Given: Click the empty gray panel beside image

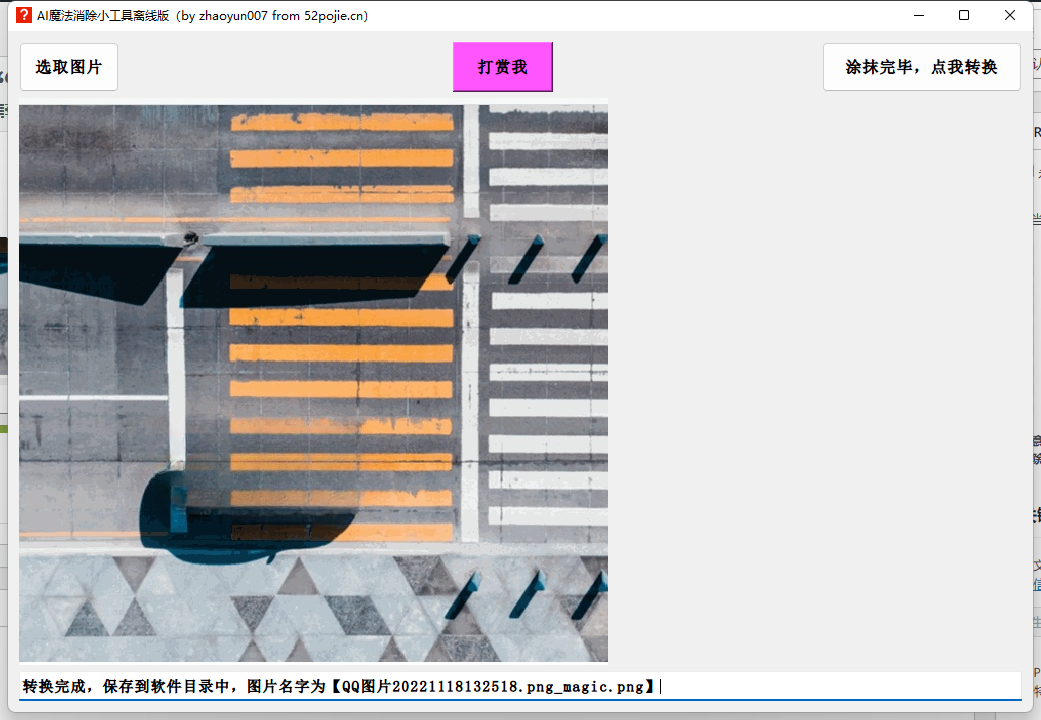Looking at the screenshot, I should pos(810,380).
